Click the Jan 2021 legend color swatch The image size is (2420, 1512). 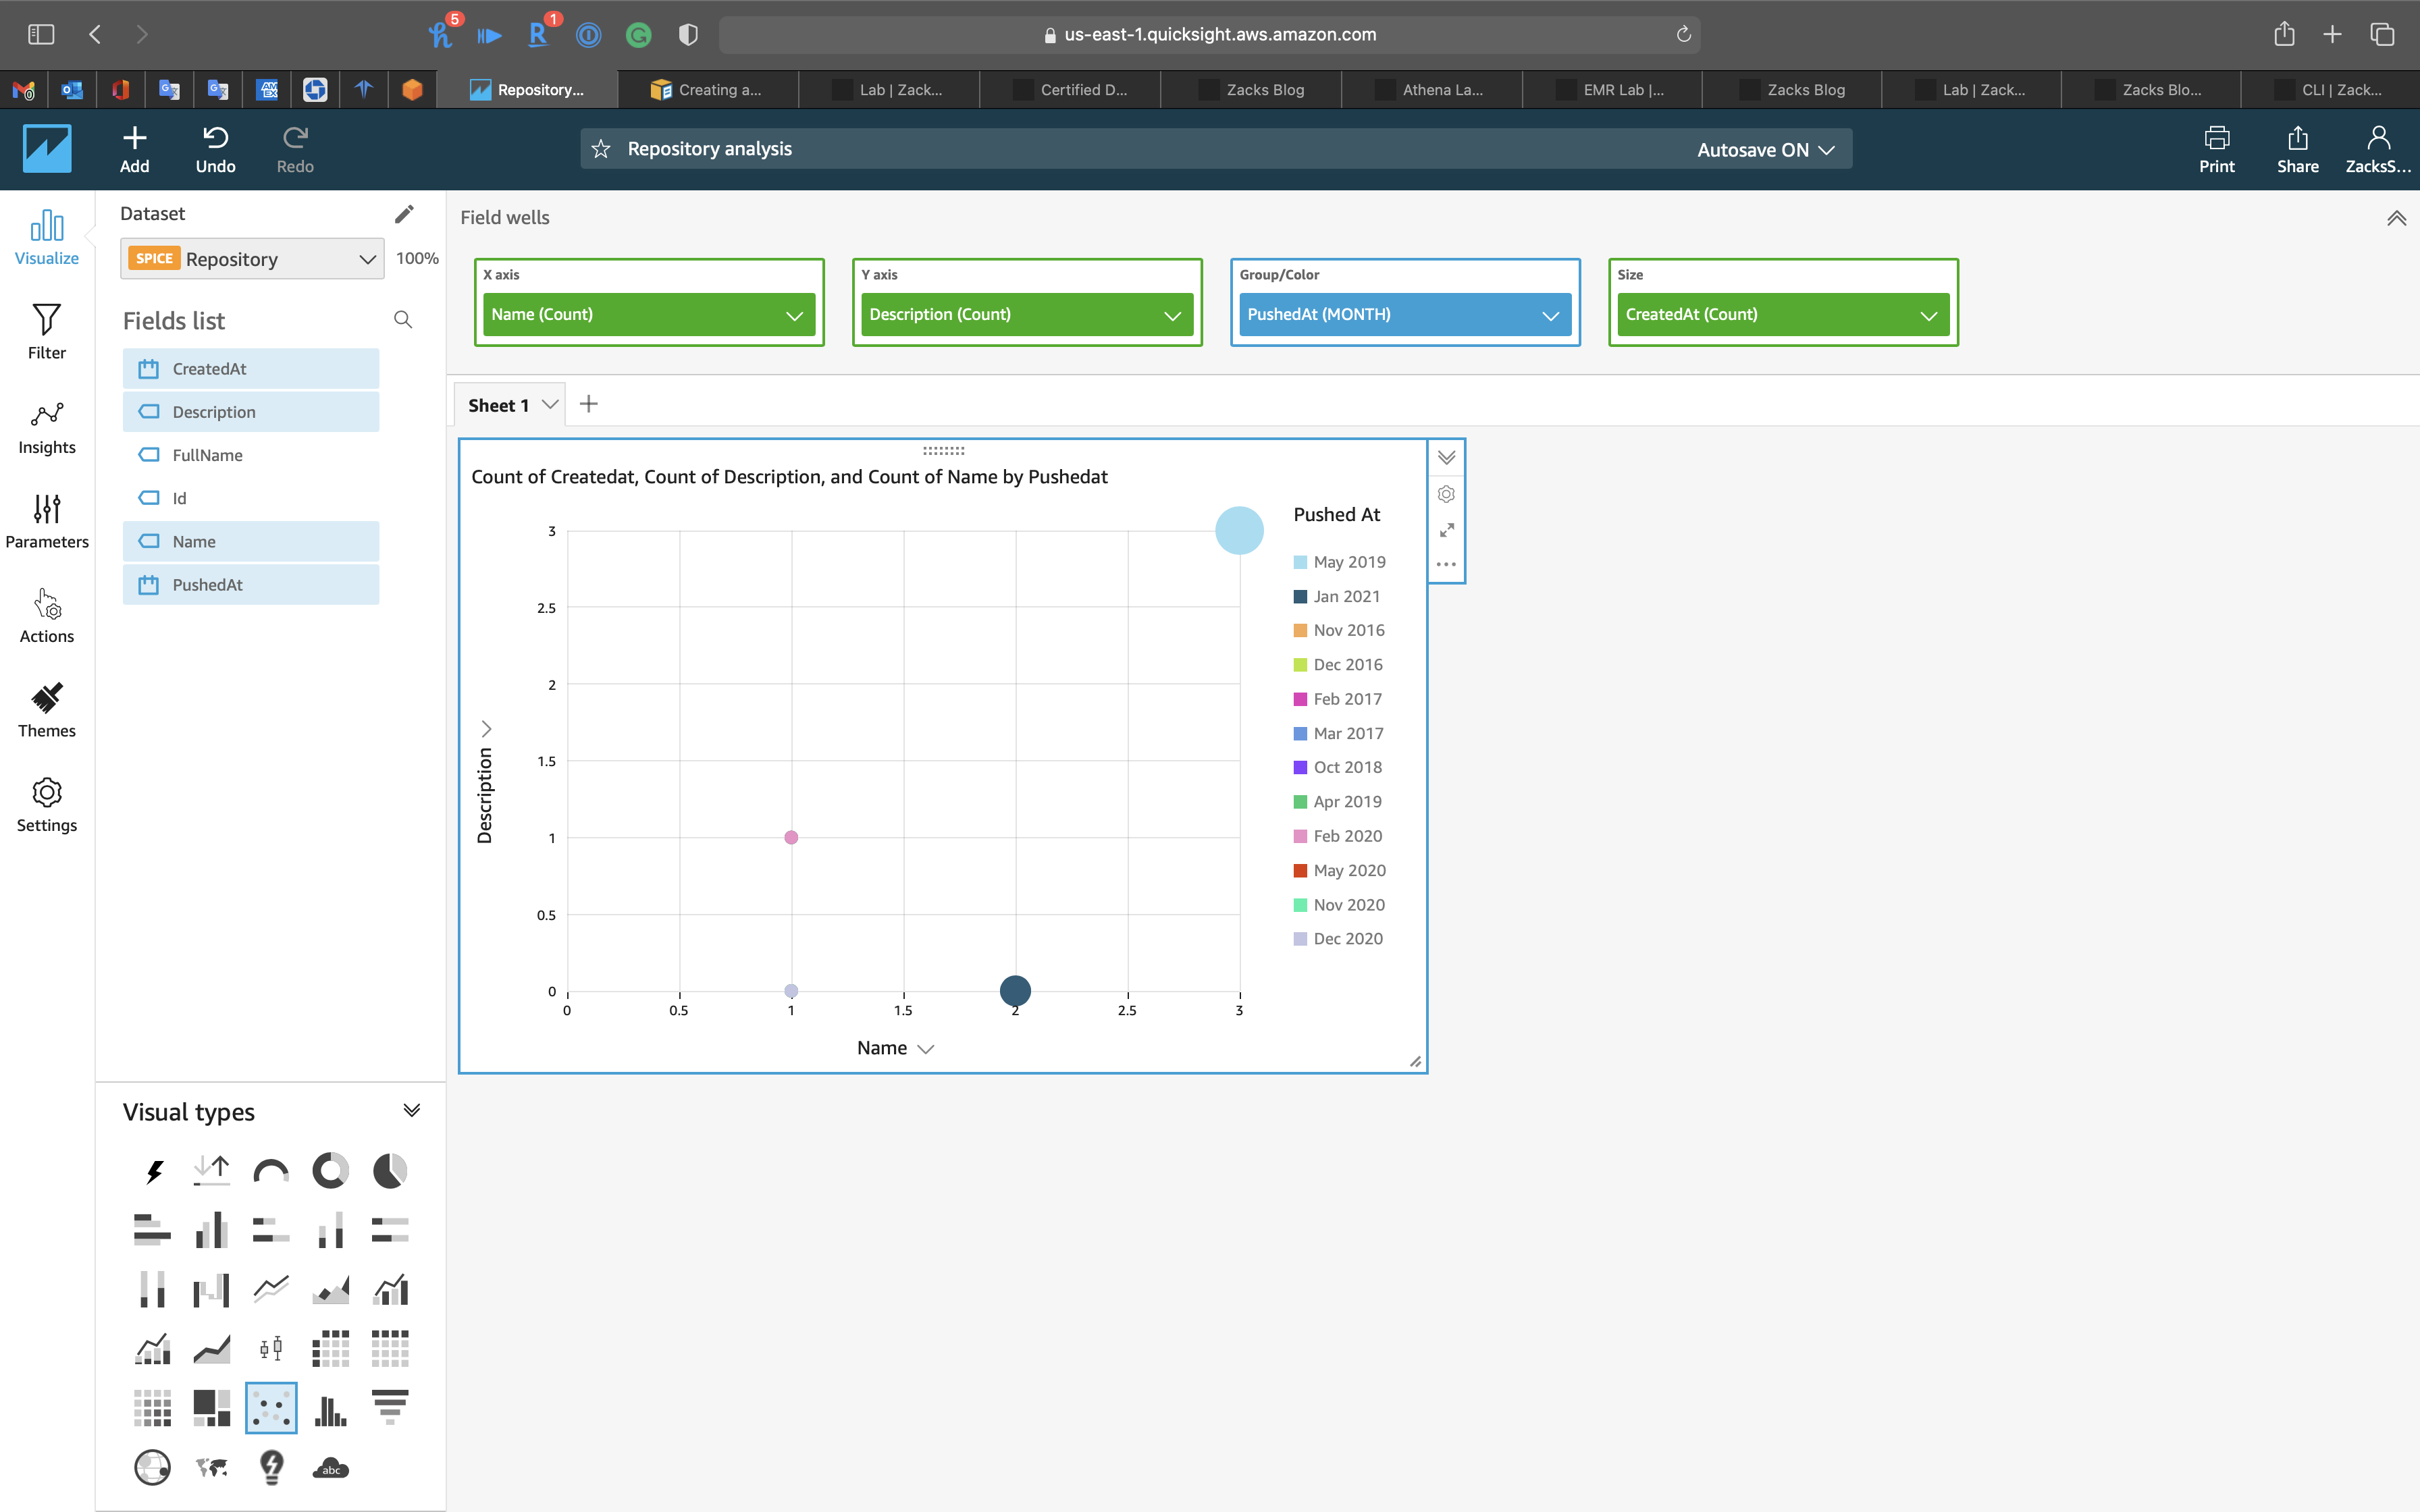point(1300,597)
